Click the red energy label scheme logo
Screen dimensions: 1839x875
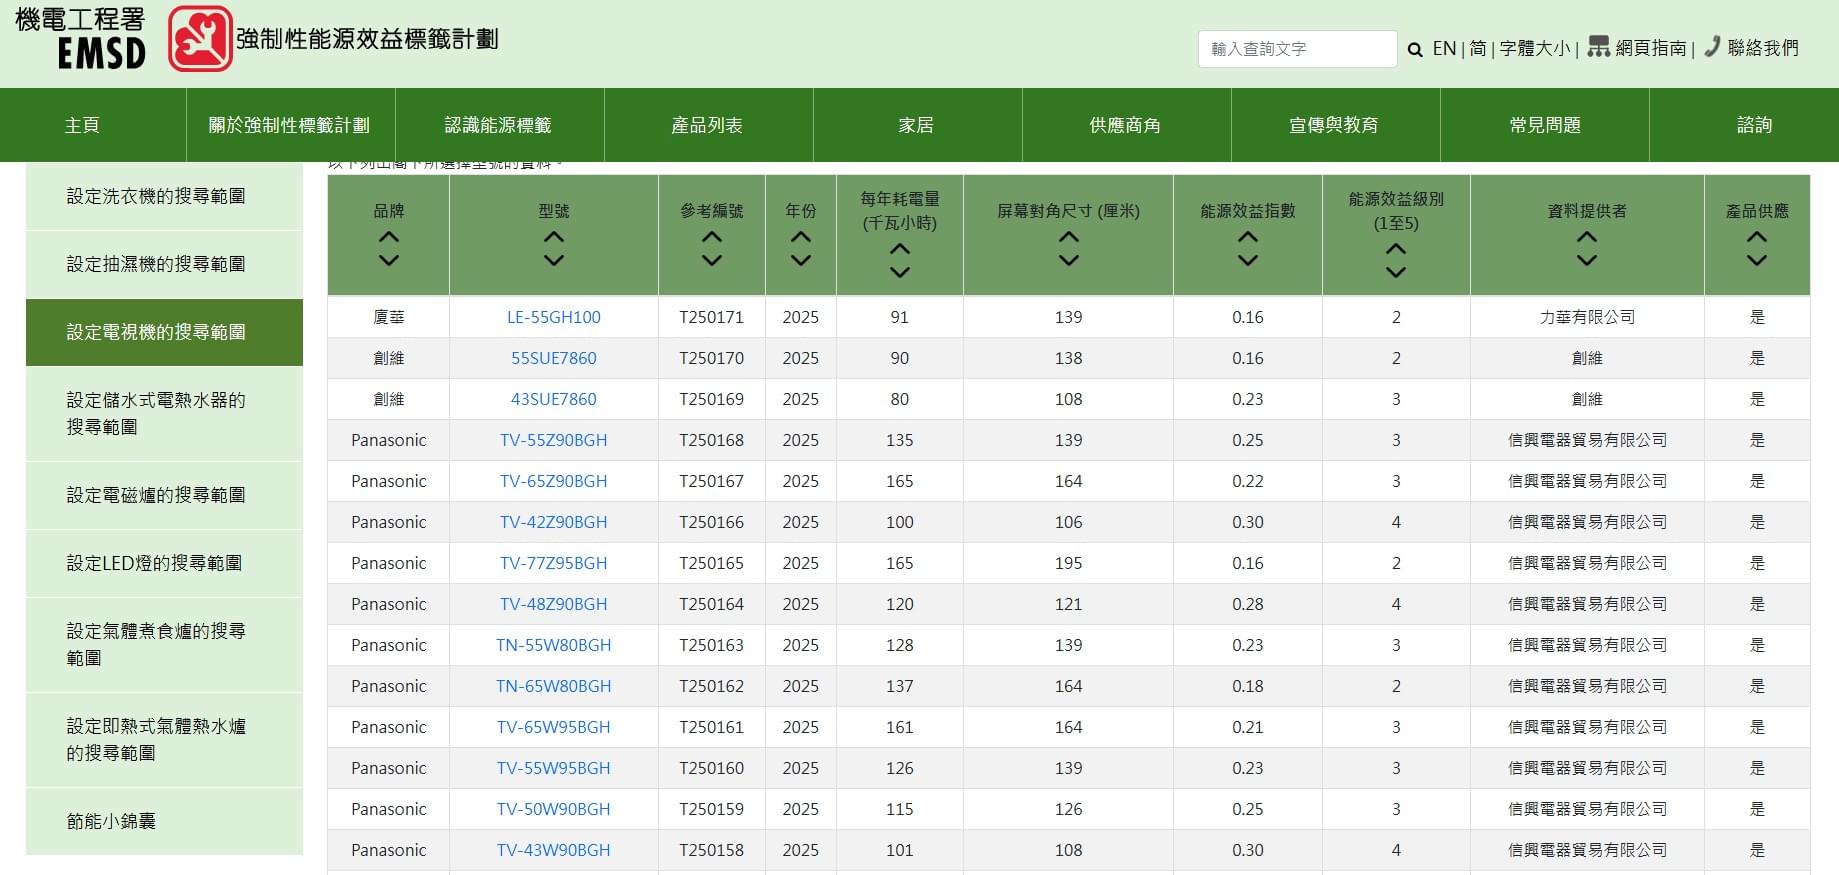200,39
